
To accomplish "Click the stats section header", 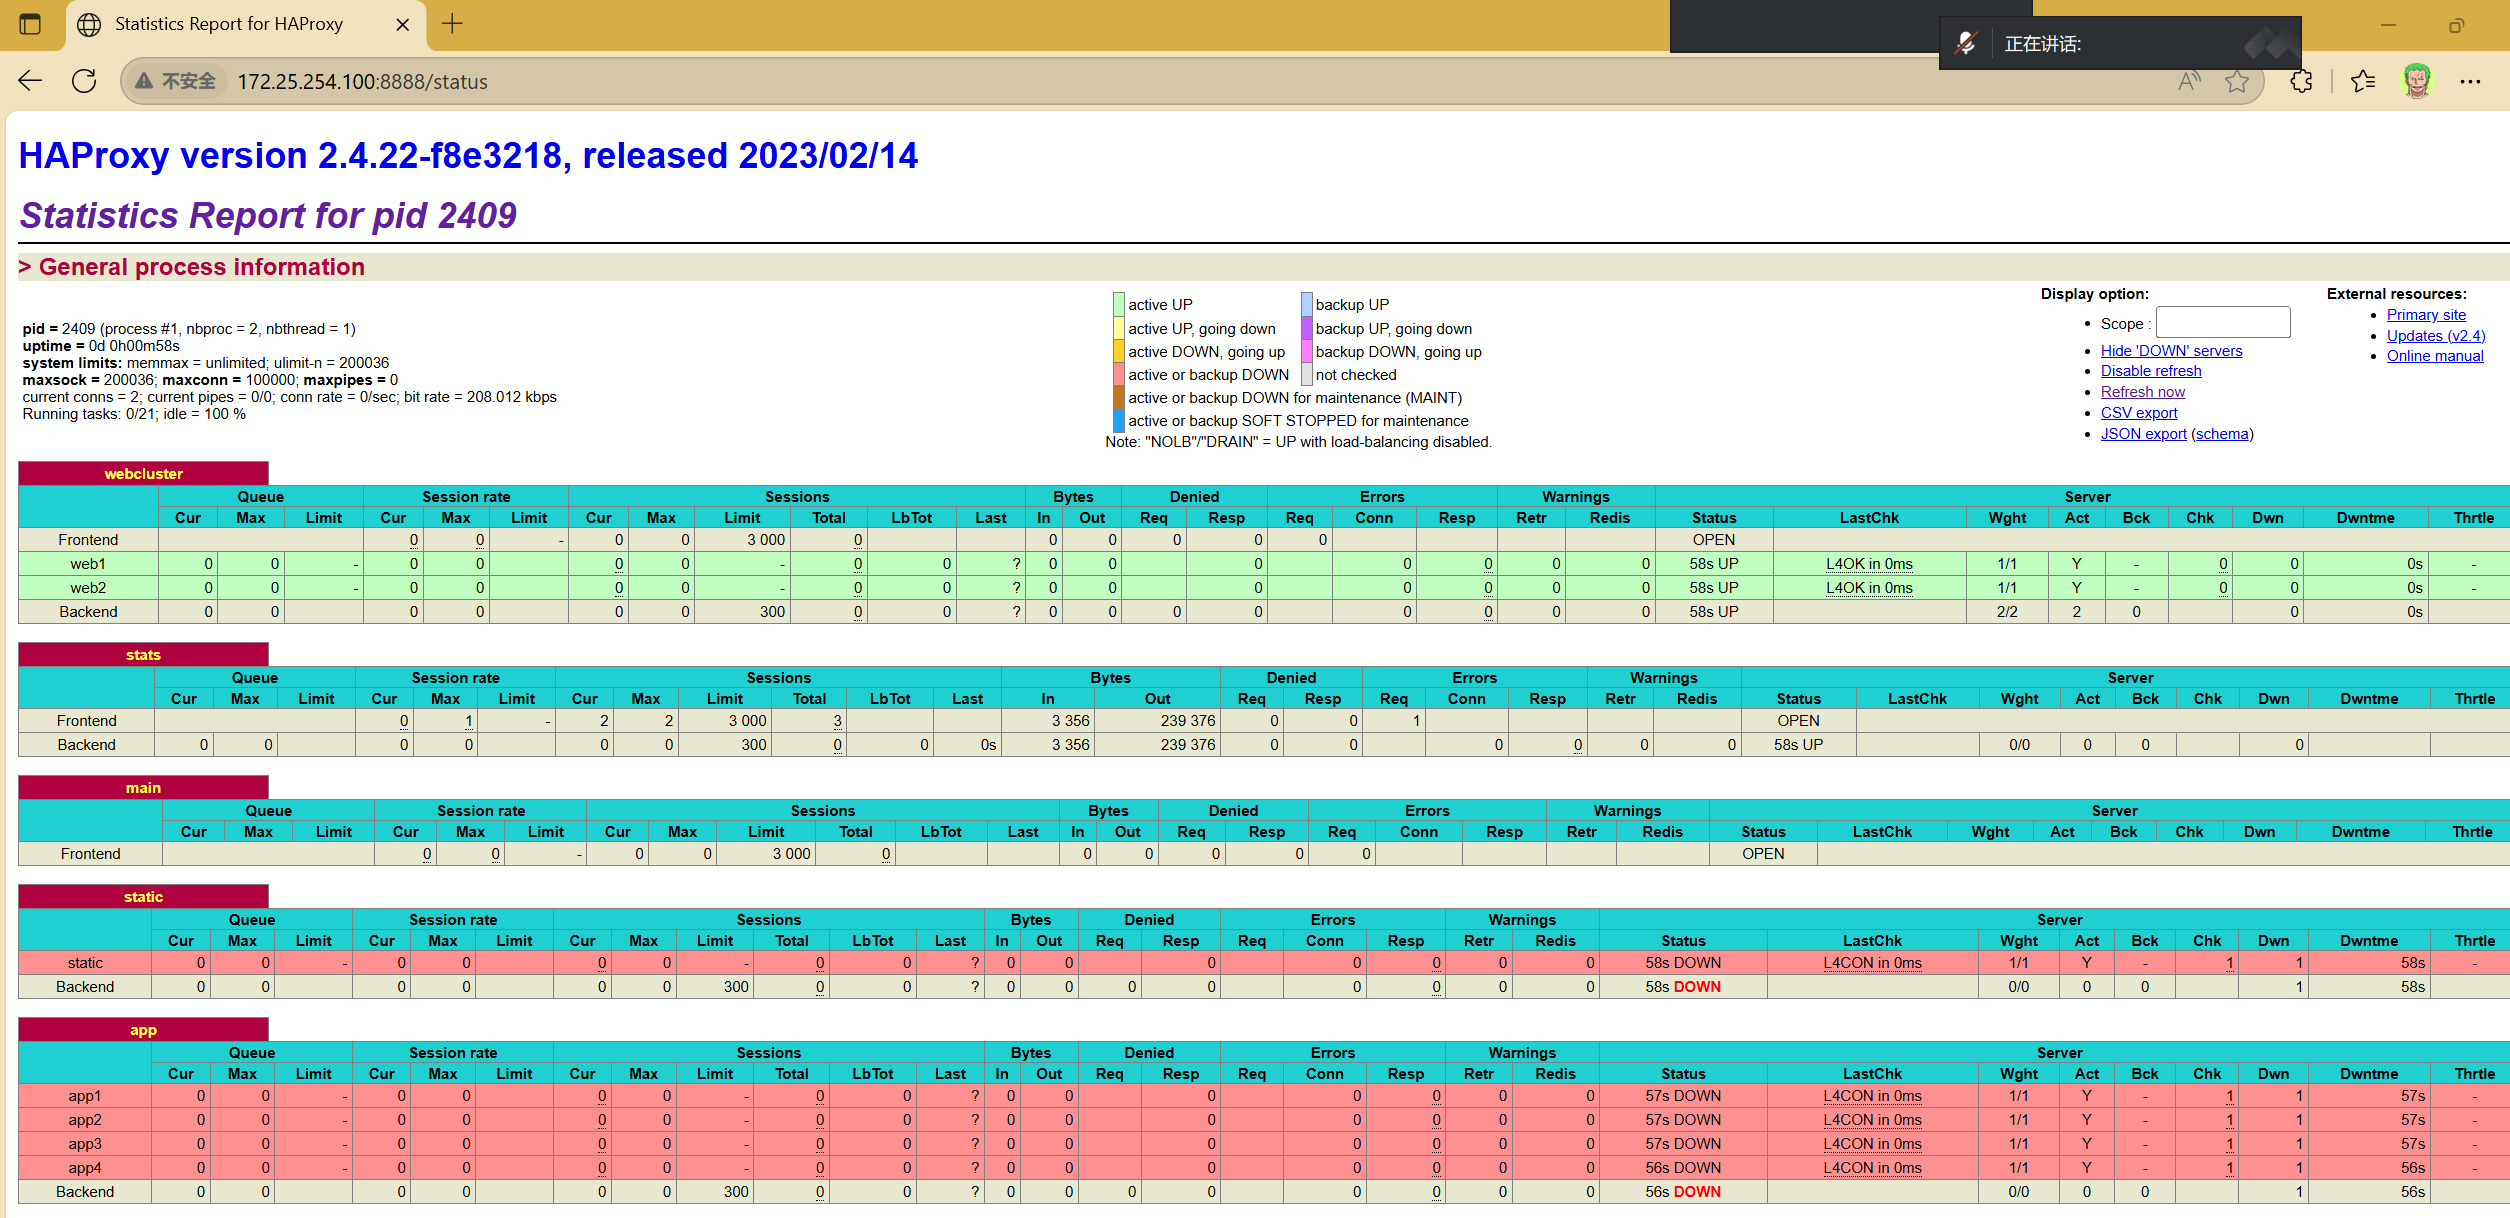I will [143, 655].
